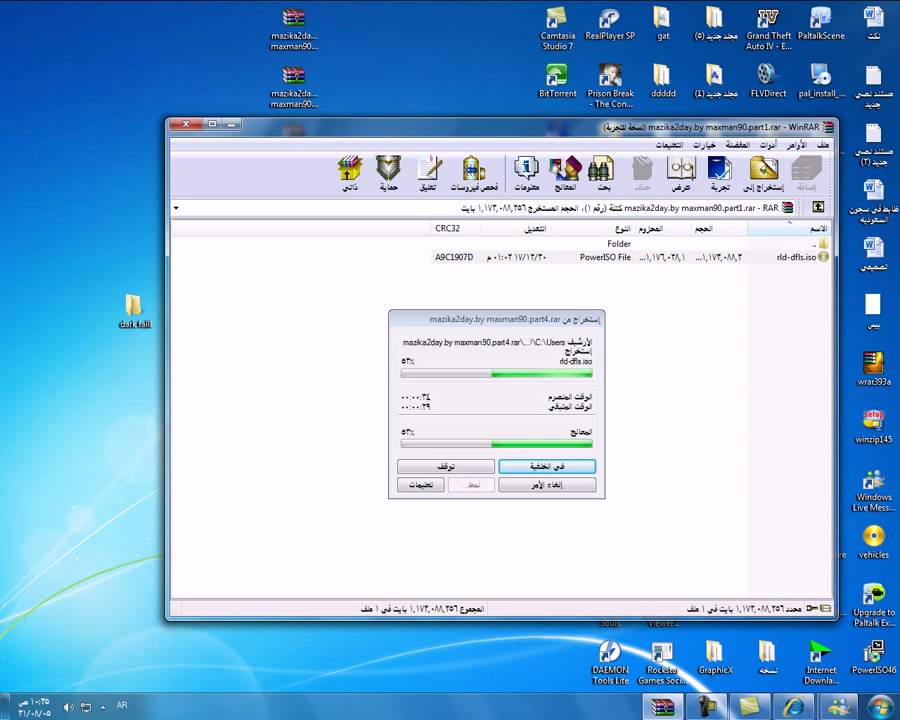
Task: Click the Add (إضافة) toolbar icon
Action: point(806,173)
